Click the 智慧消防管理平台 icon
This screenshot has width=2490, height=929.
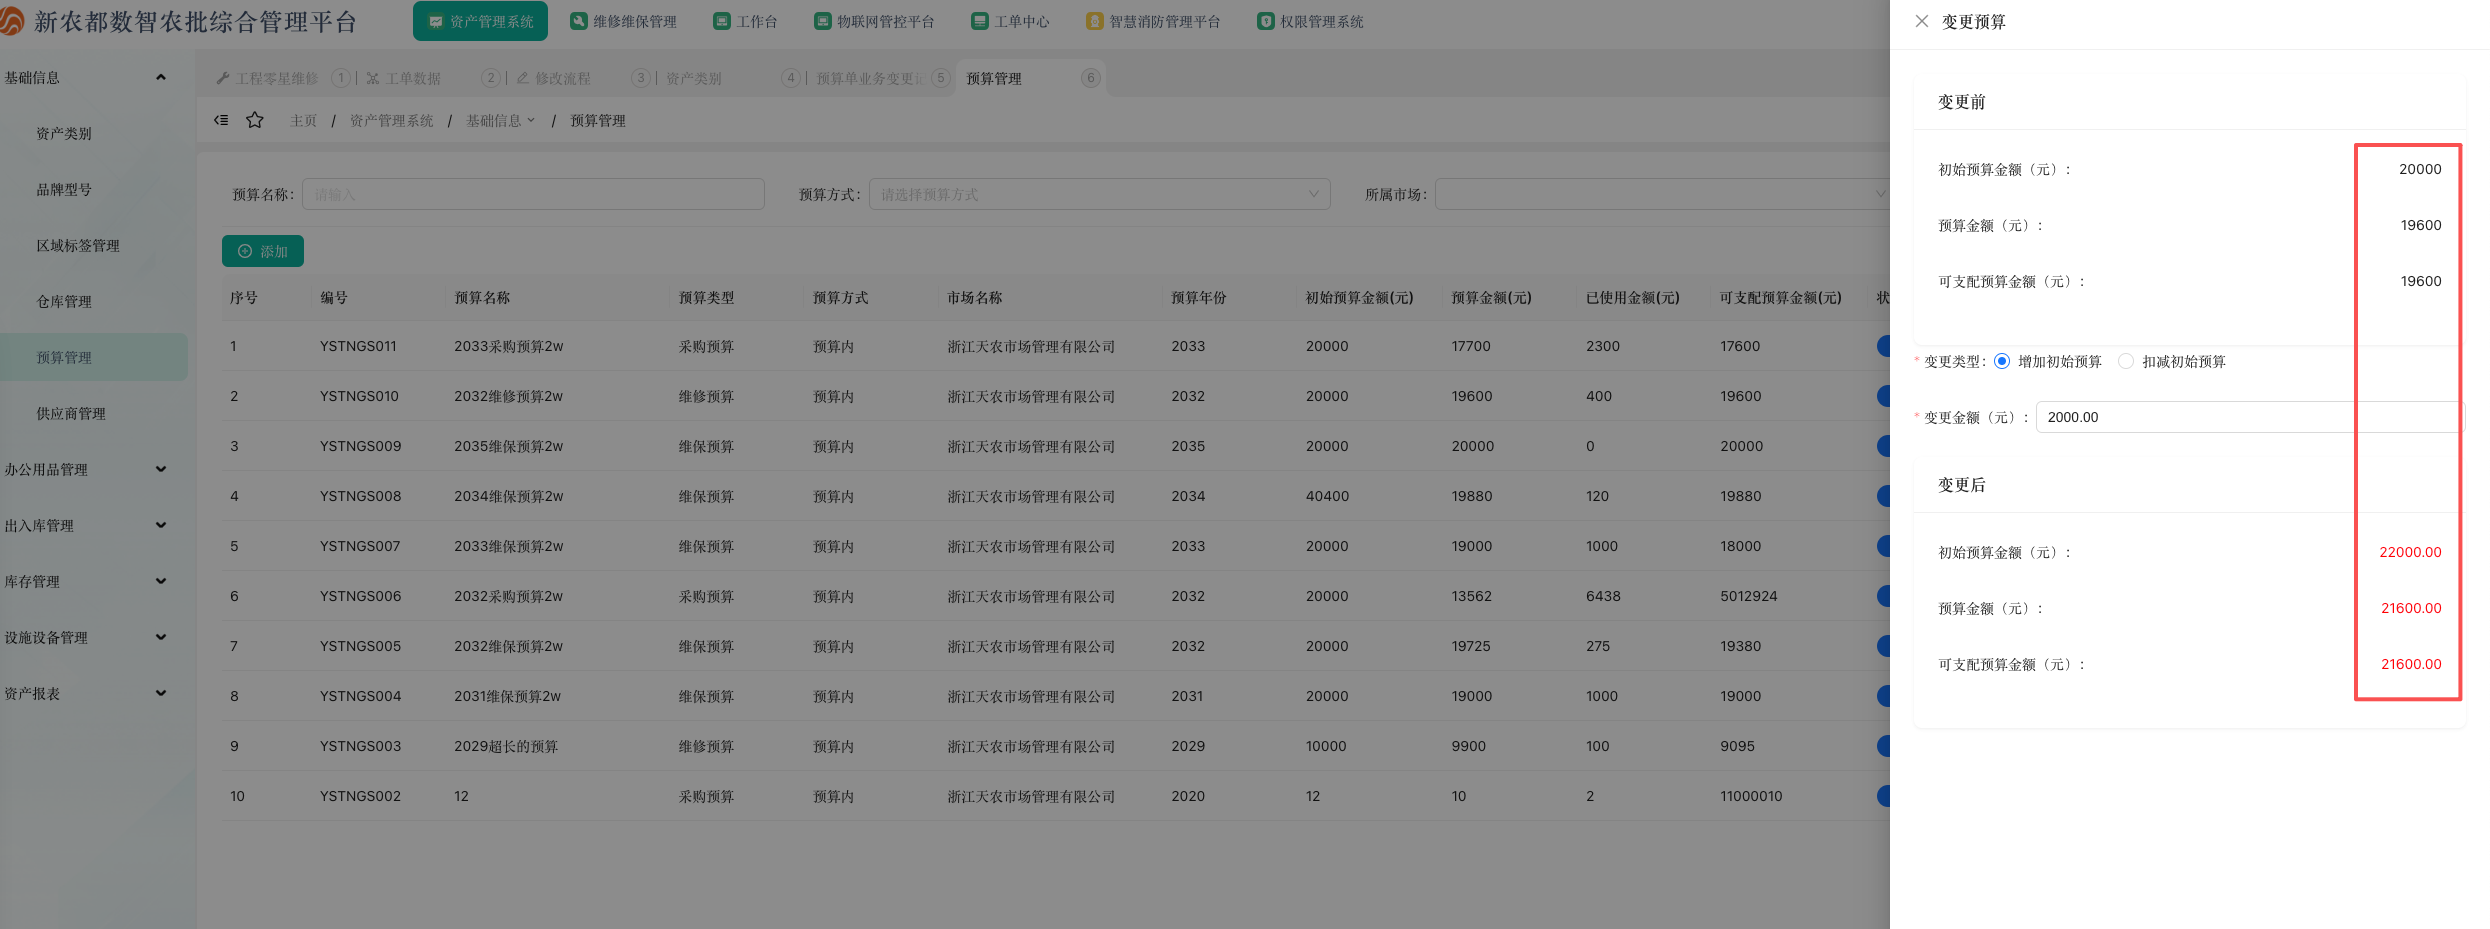pos(1094,21)
